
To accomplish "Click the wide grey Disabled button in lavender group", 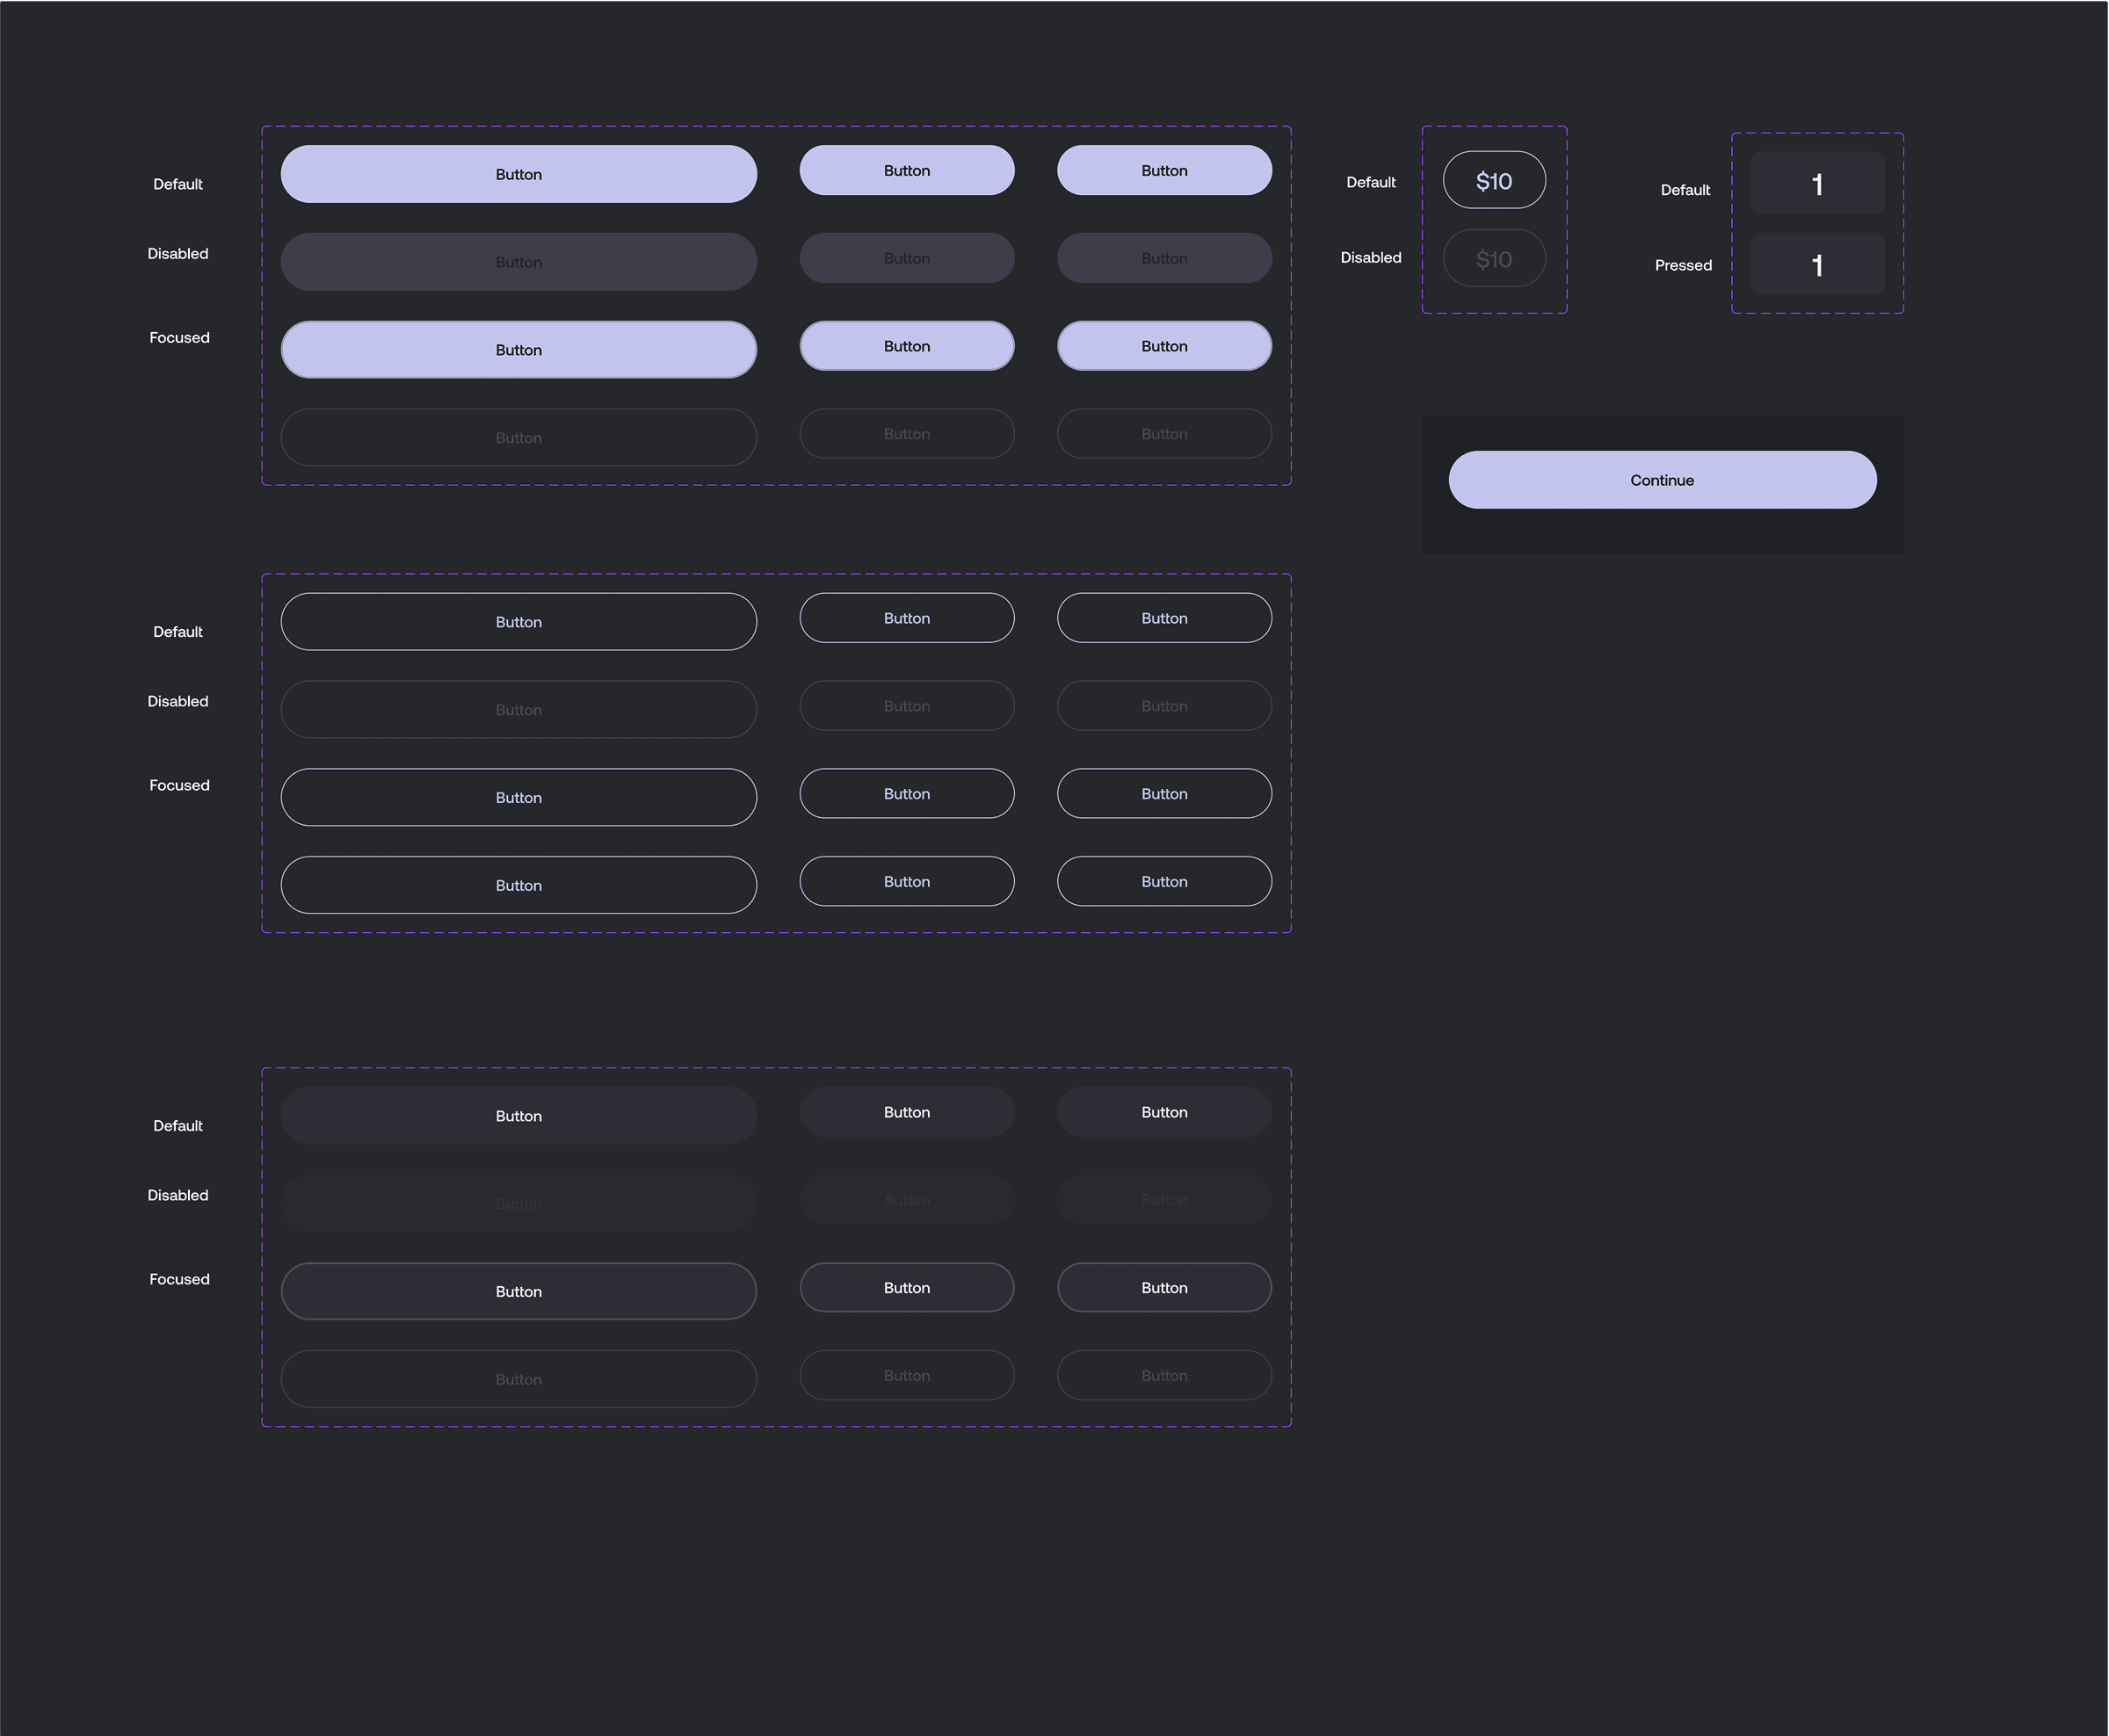I will click(x=518, y=262).
